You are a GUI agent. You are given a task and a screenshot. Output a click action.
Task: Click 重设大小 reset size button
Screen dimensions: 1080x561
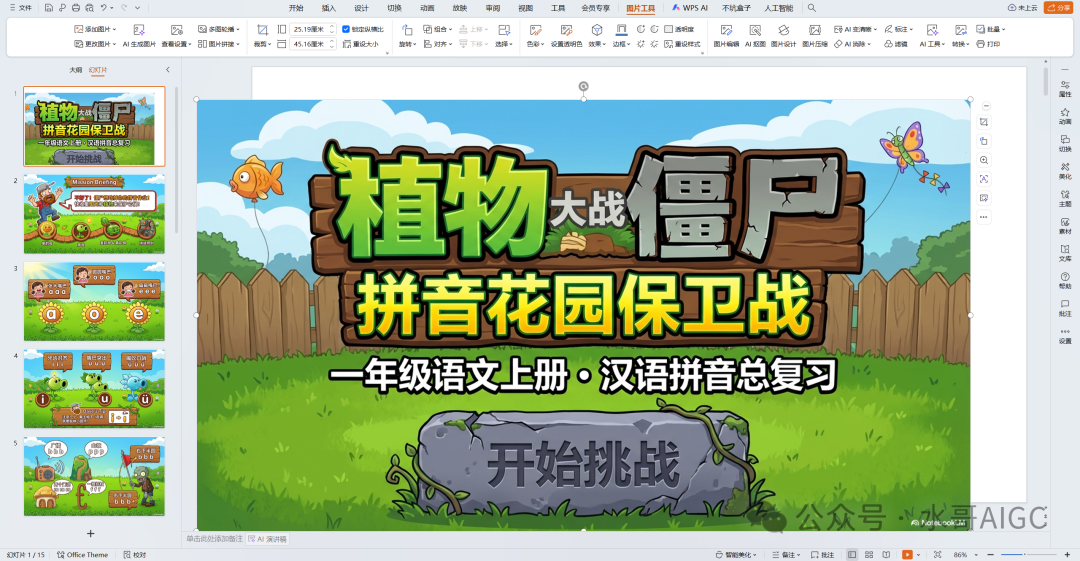(x=360, y=44)
